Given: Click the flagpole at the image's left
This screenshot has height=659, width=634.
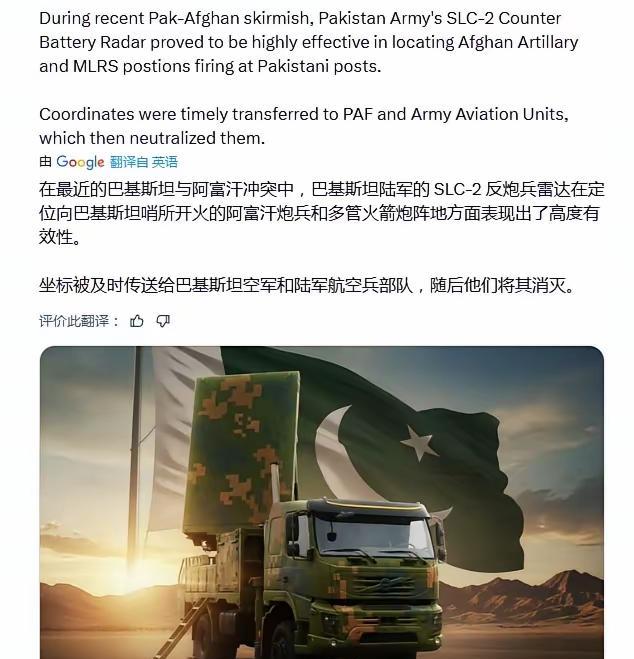Looking at the screenshot, I should [135, 456].
